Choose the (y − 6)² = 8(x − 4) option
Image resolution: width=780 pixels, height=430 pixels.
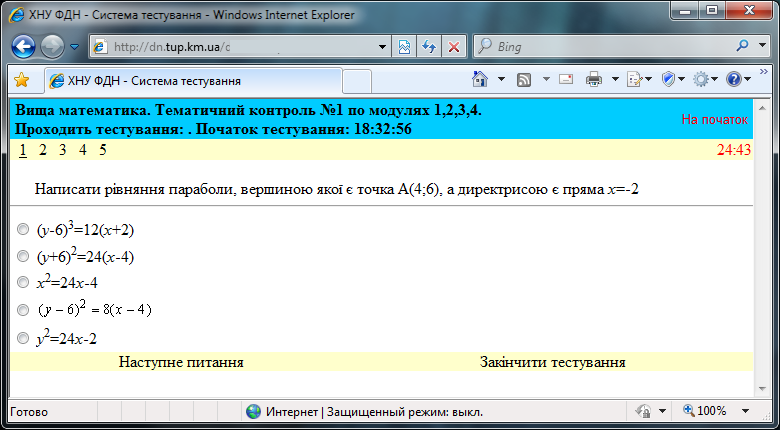[x=23, y=310]
